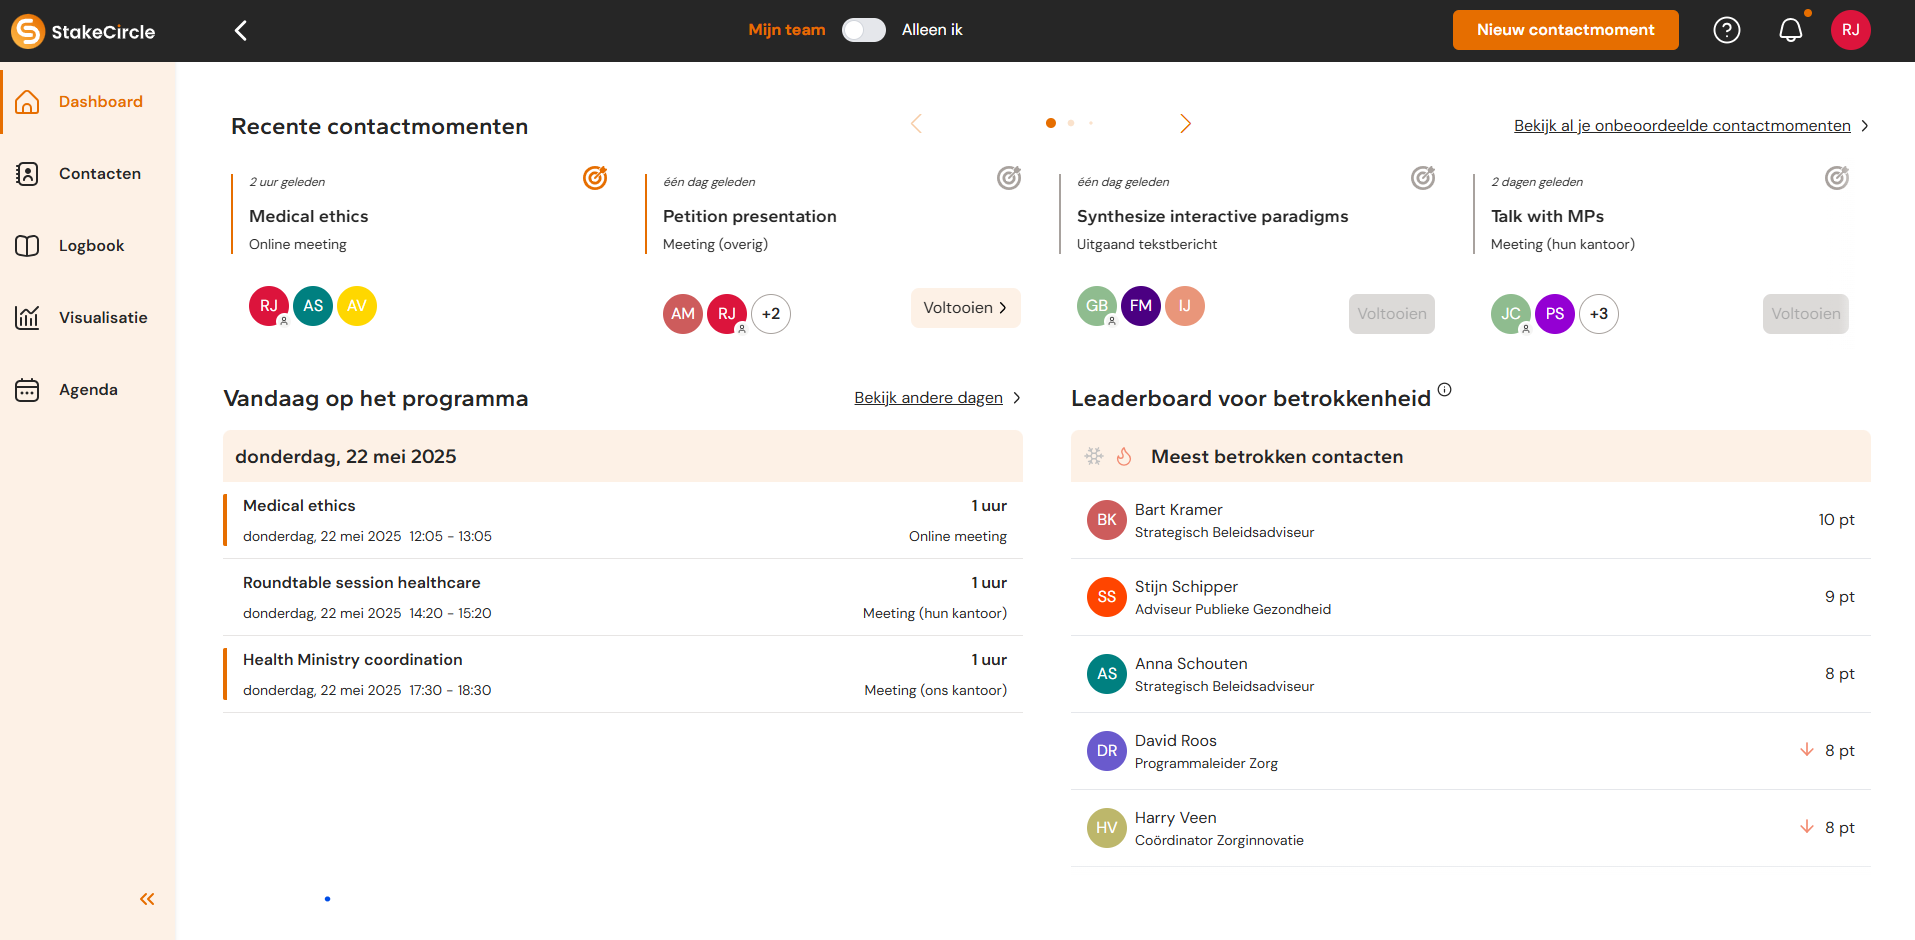Collapse the sidebar with double chevron

coord(147,899)
